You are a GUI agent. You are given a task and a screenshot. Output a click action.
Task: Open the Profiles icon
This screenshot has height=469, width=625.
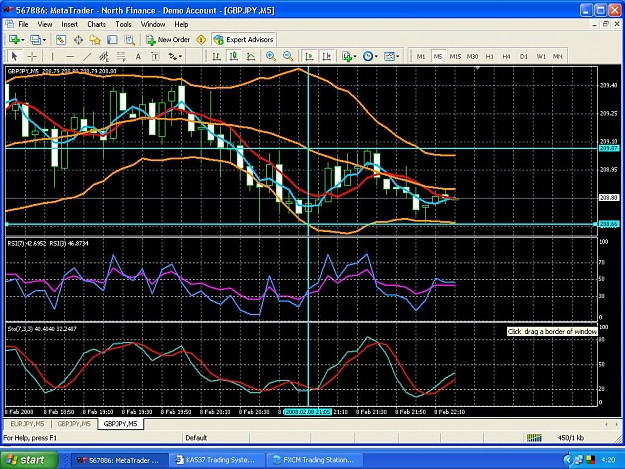(x=35, y=39)
